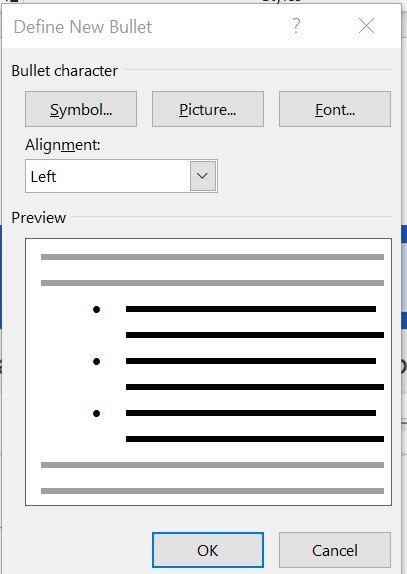
Task: Click the third bullet dot in preview
Action: click(97, 414)
